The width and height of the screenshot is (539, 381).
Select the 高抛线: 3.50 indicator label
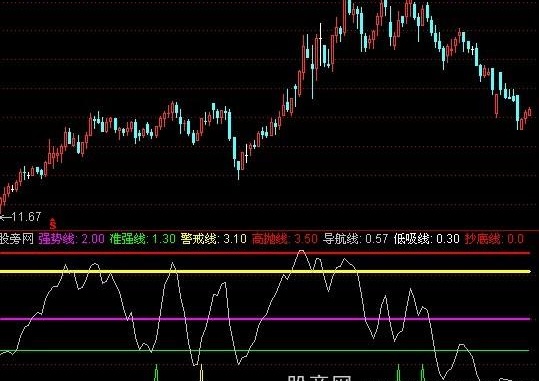point(285,238)
